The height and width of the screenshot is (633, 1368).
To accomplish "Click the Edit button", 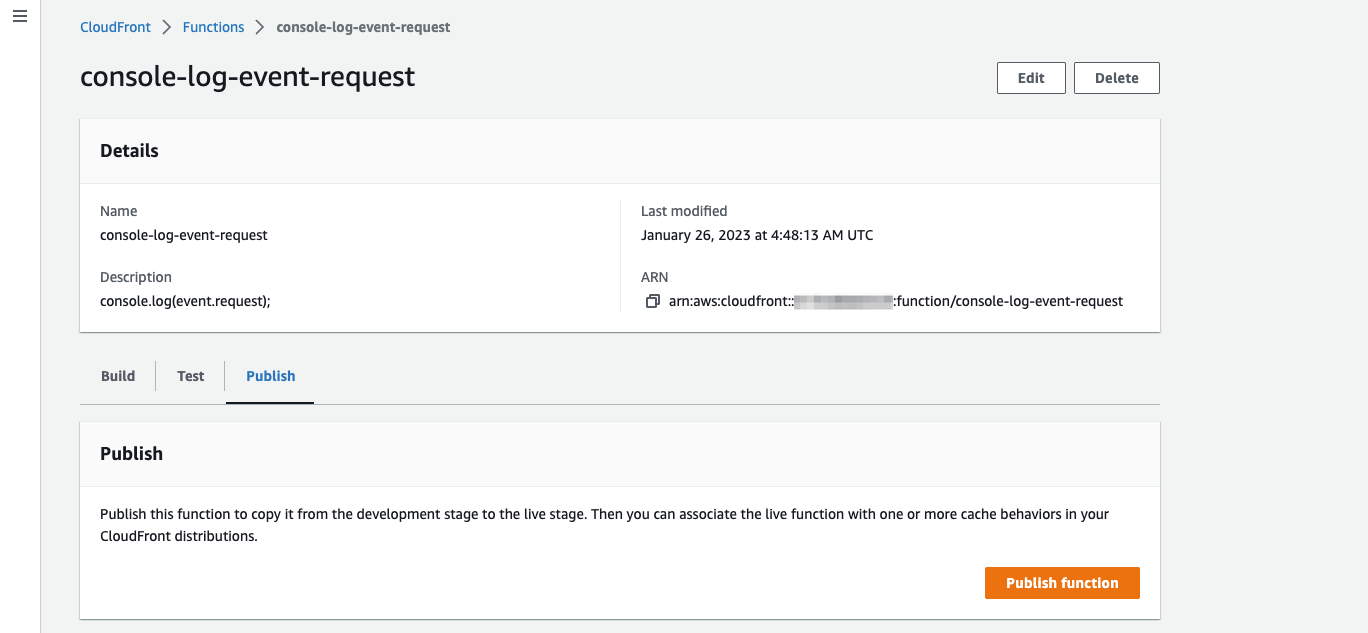I will (x=1031, y=78).
